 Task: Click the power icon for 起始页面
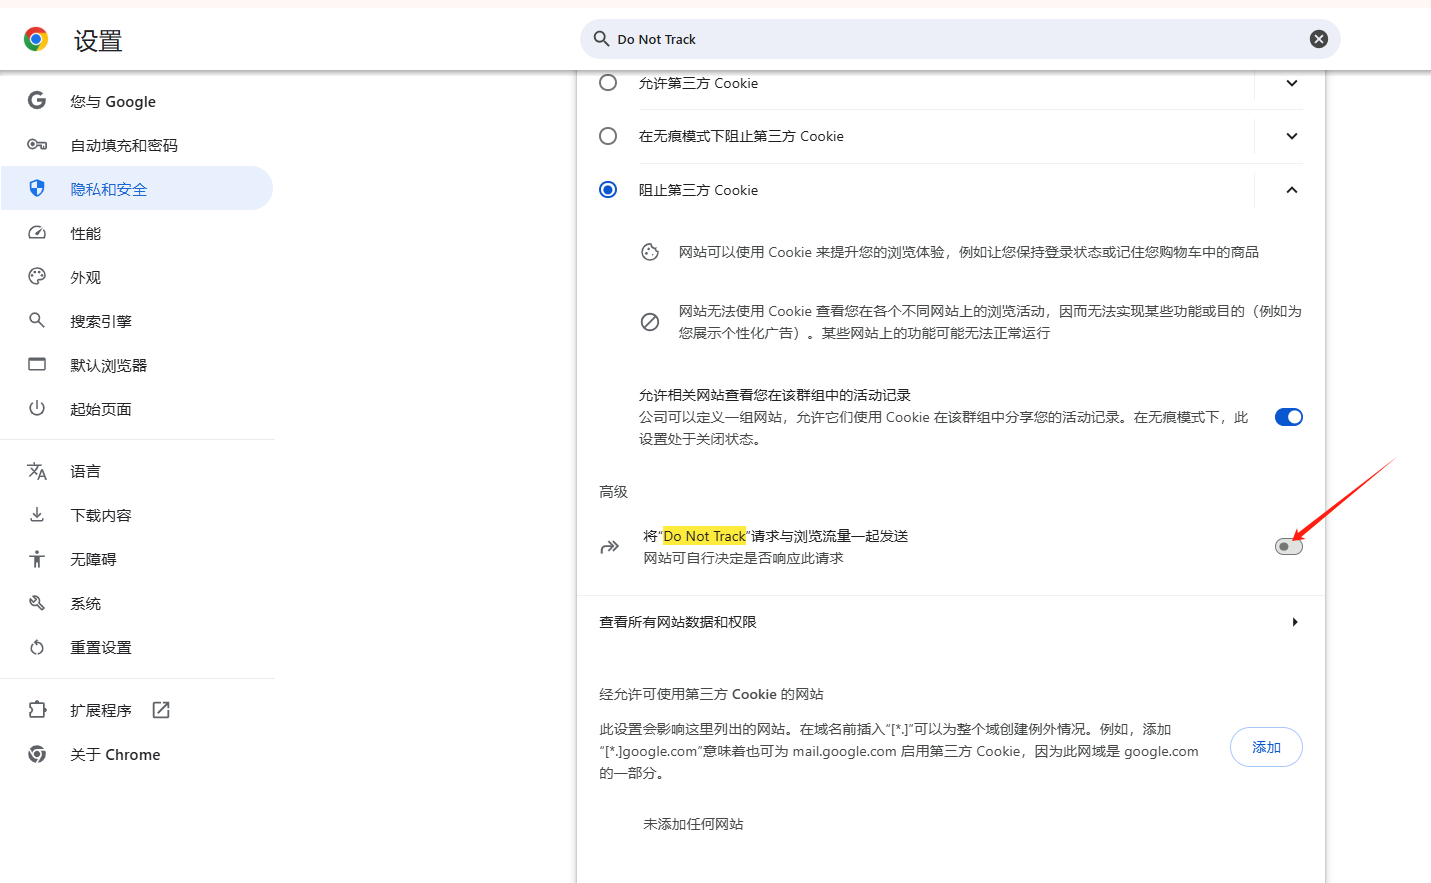point(37,408)
